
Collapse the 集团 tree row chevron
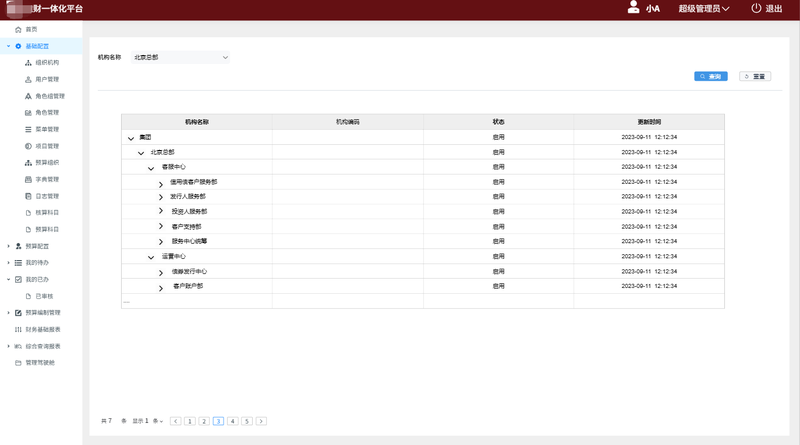click(x=131, y=138)
